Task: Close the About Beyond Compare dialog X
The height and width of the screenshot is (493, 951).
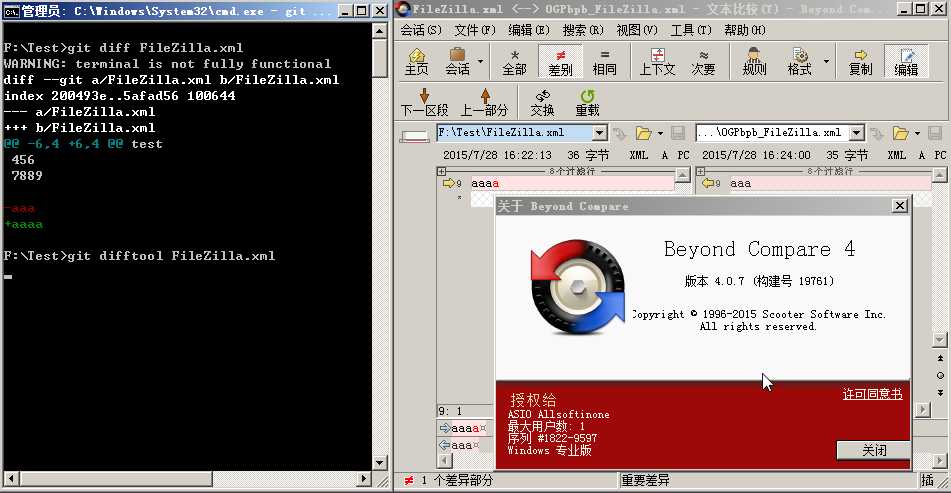Action: click(899, 206)
